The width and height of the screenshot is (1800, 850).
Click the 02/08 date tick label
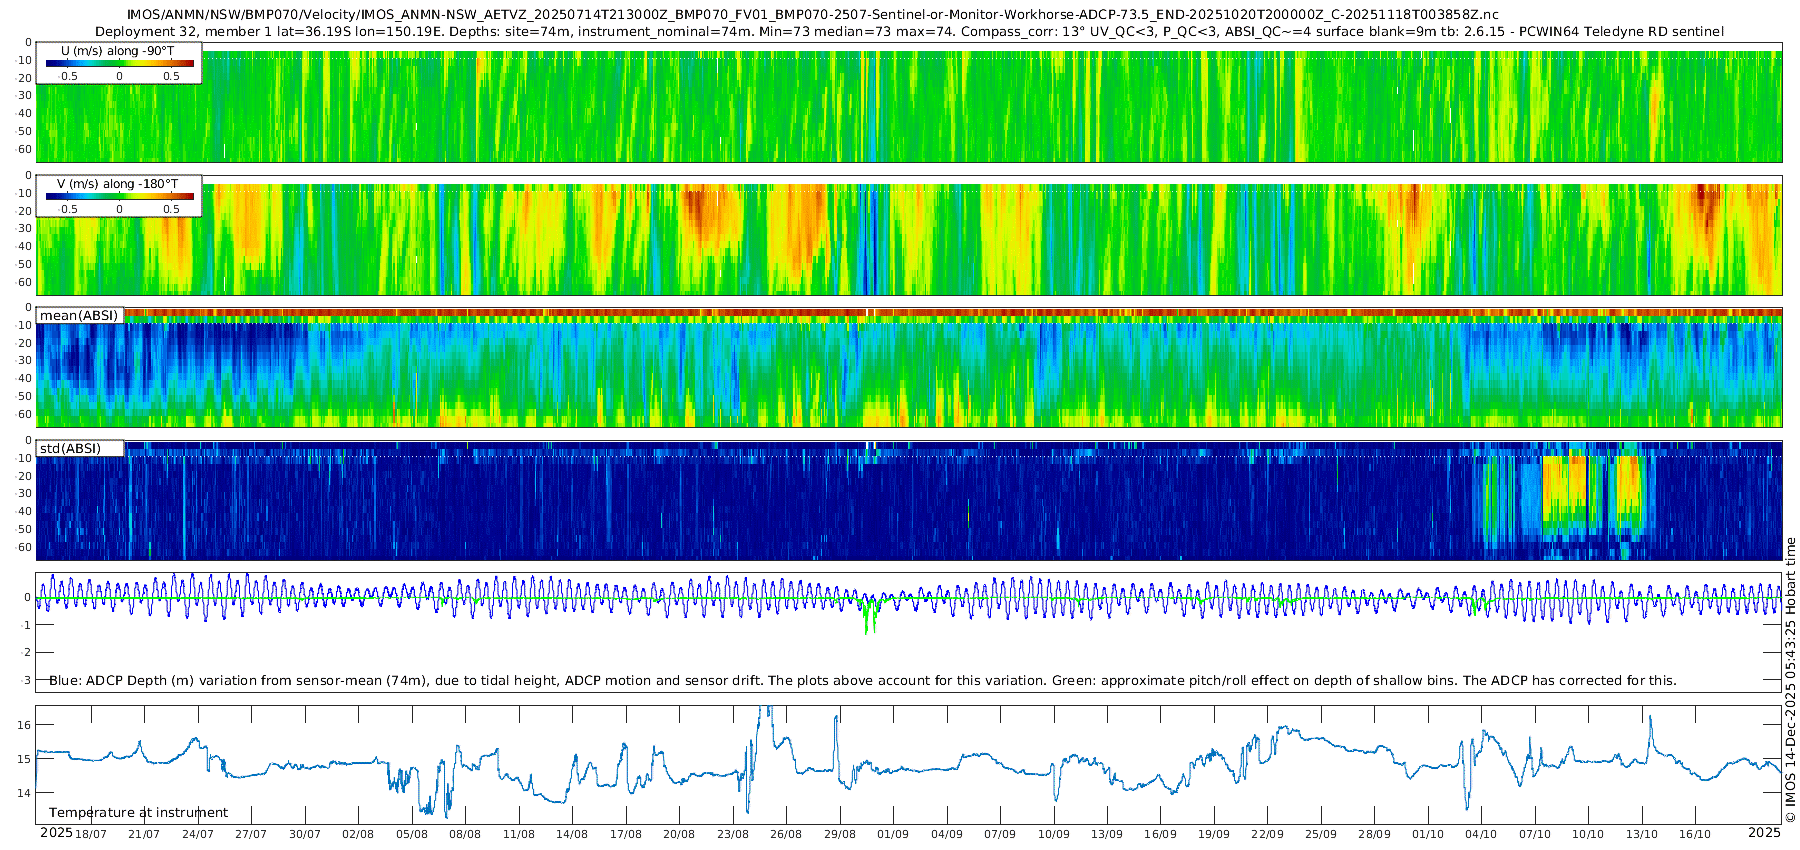[358, 834]
